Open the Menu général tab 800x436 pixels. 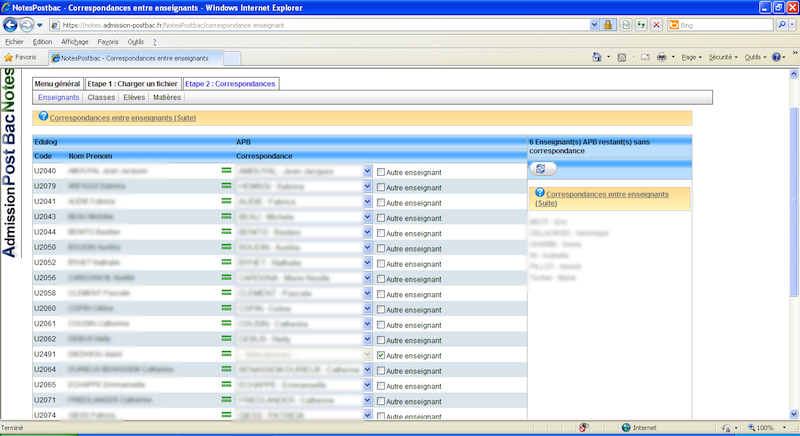click(x=57, y=84)
